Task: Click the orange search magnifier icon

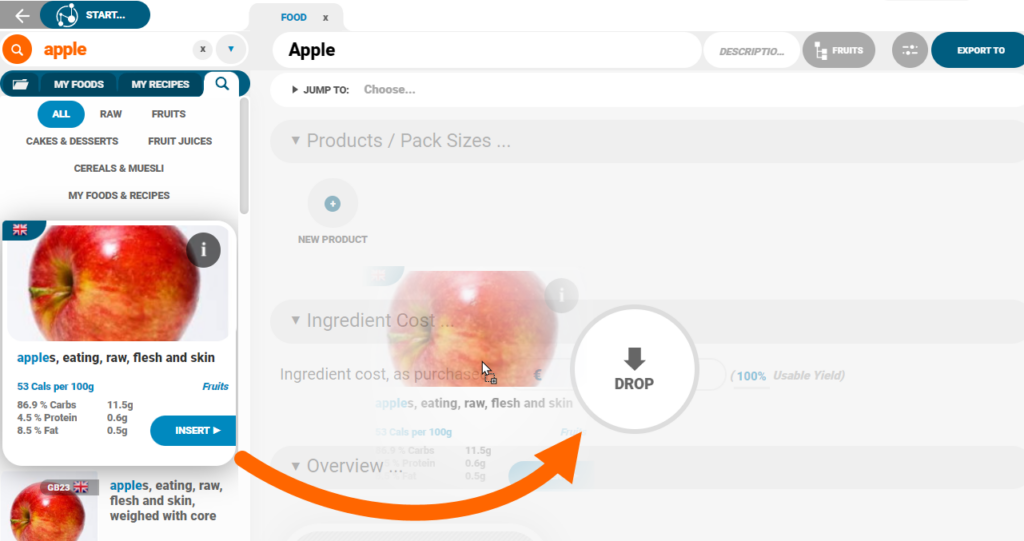Action: (17, 50)
